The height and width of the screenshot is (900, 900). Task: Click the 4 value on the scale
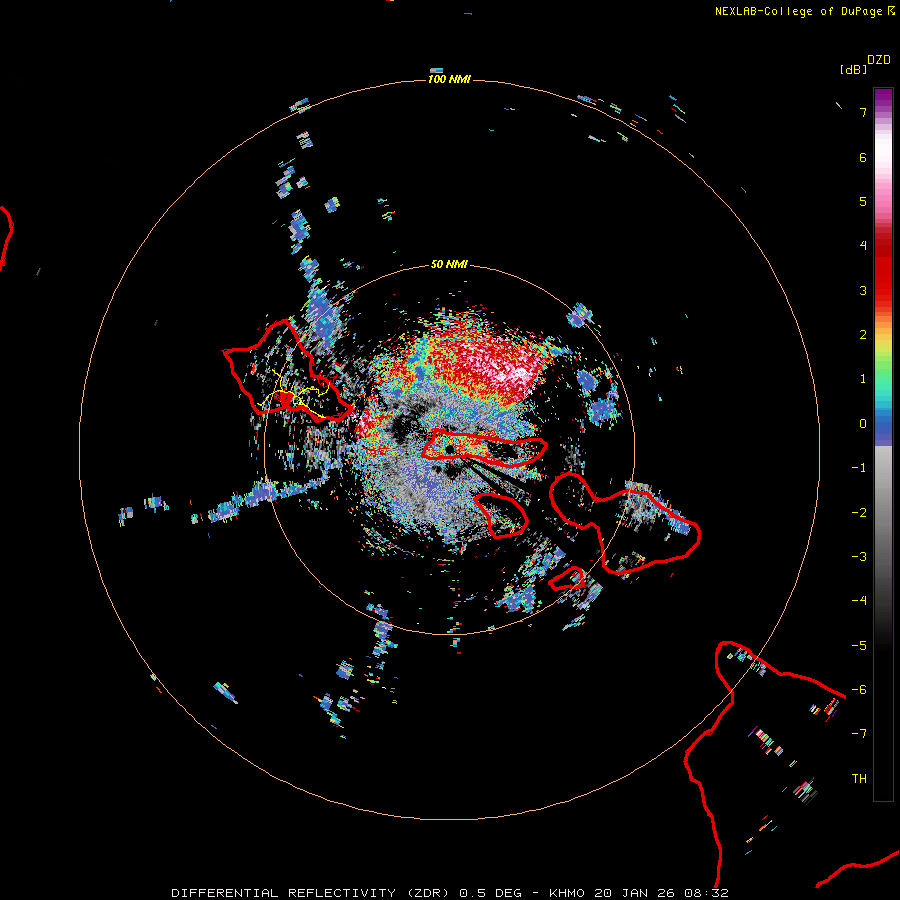pos(863,246)
